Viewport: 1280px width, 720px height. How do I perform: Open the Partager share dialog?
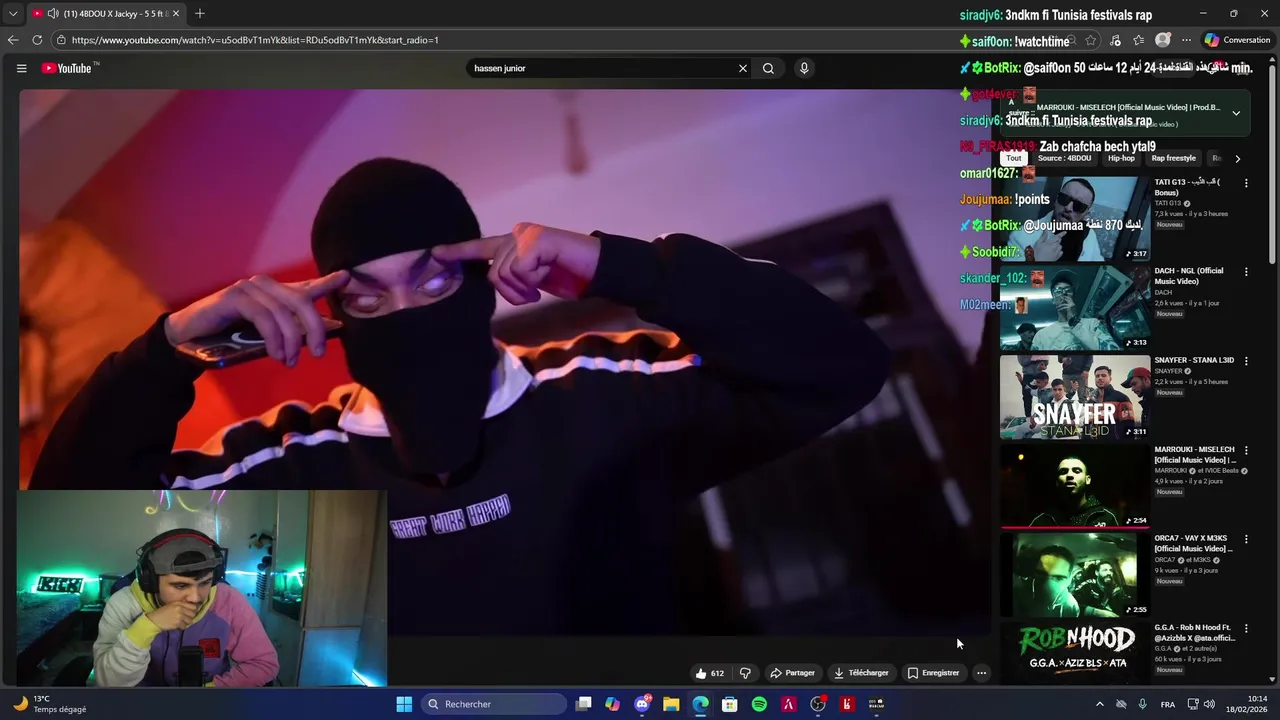pos(792,673)
